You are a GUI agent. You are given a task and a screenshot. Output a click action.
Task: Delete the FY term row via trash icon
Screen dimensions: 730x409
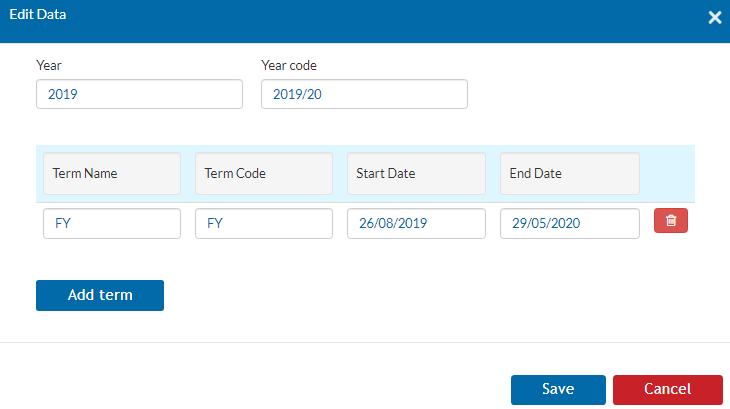670,221
